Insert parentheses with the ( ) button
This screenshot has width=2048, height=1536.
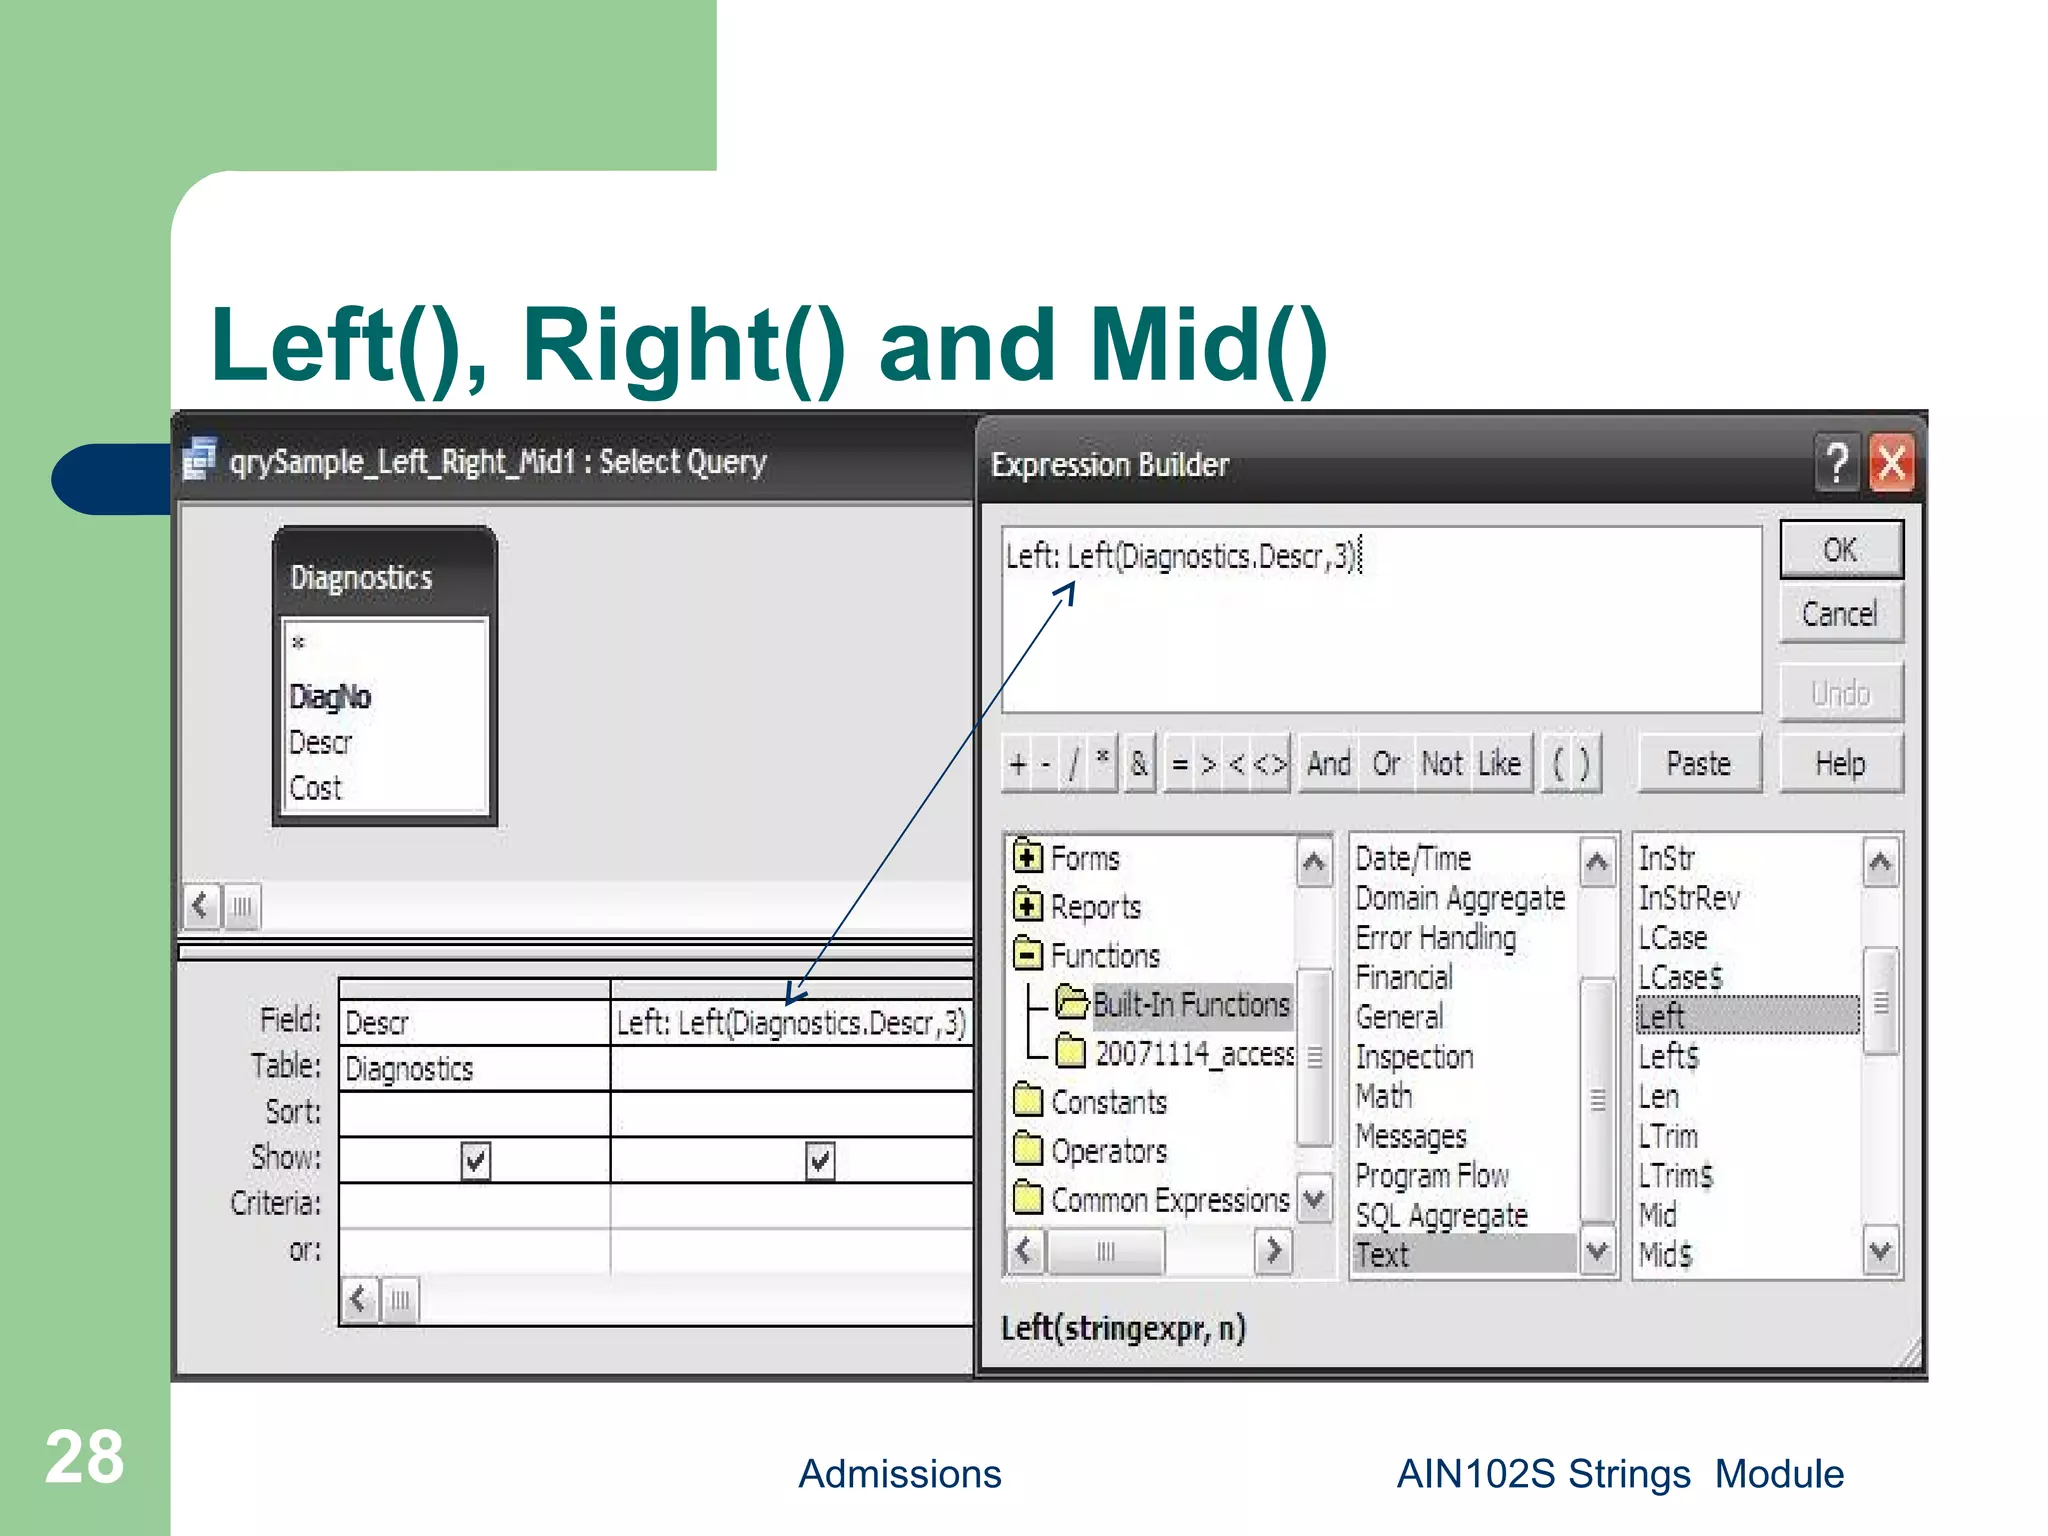pos(1571,764)
